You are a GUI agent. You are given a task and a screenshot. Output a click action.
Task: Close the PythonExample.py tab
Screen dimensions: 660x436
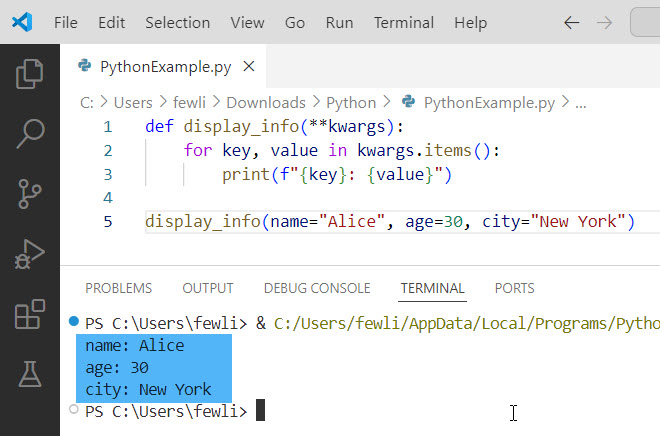click(249, 66)
